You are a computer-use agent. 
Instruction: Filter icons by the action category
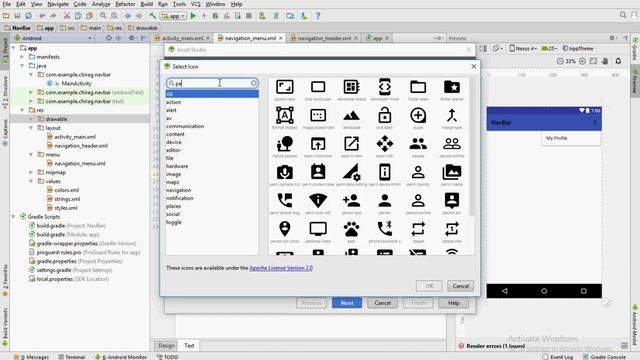(x=173, y=102)
